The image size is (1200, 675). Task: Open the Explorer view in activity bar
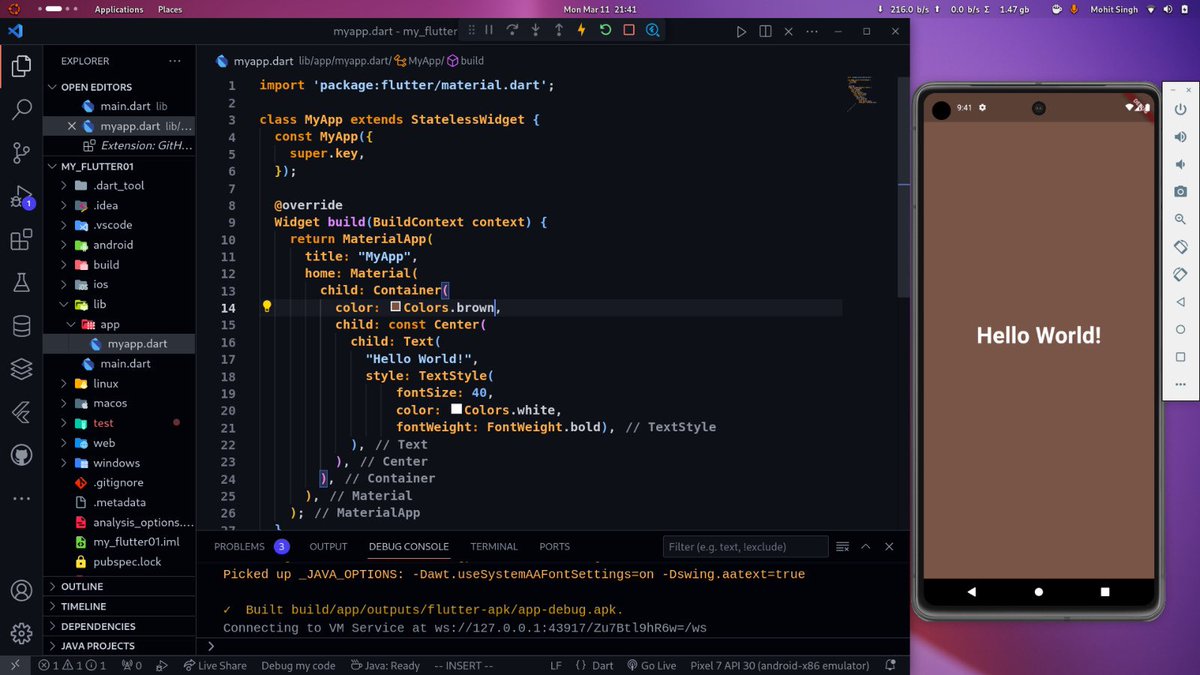[21, 67]
